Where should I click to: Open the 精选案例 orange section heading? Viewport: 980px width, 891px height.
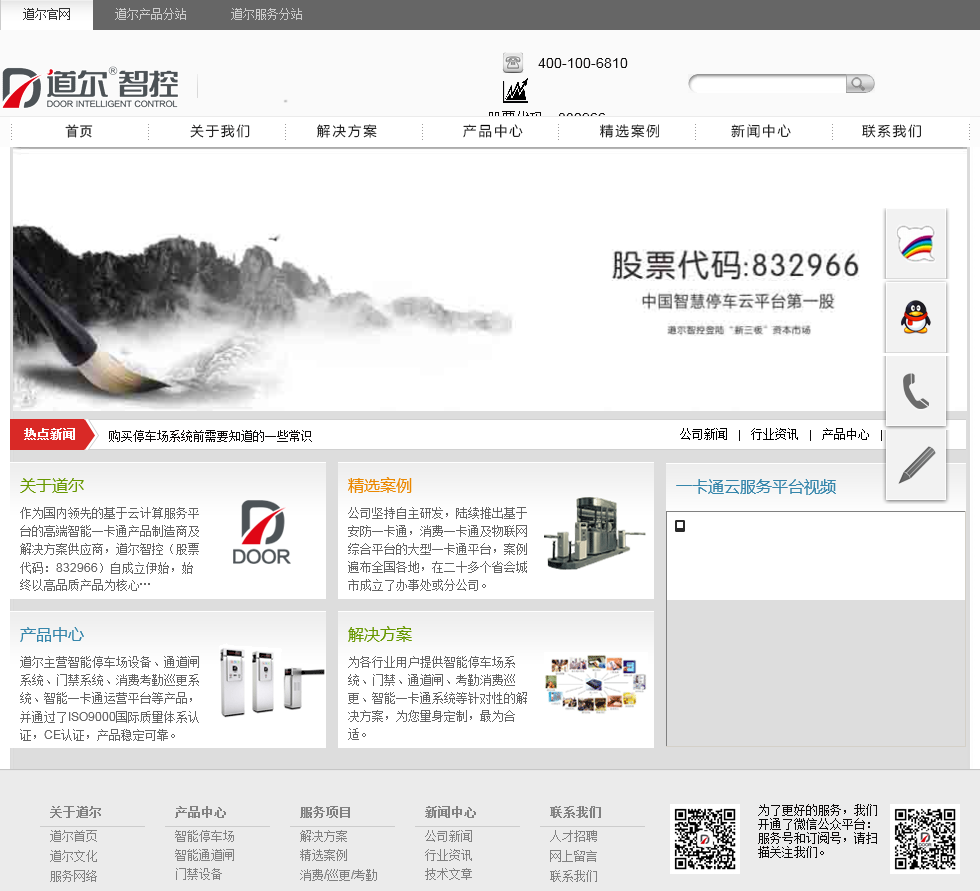pyautogui.click(x=380, y=485)
